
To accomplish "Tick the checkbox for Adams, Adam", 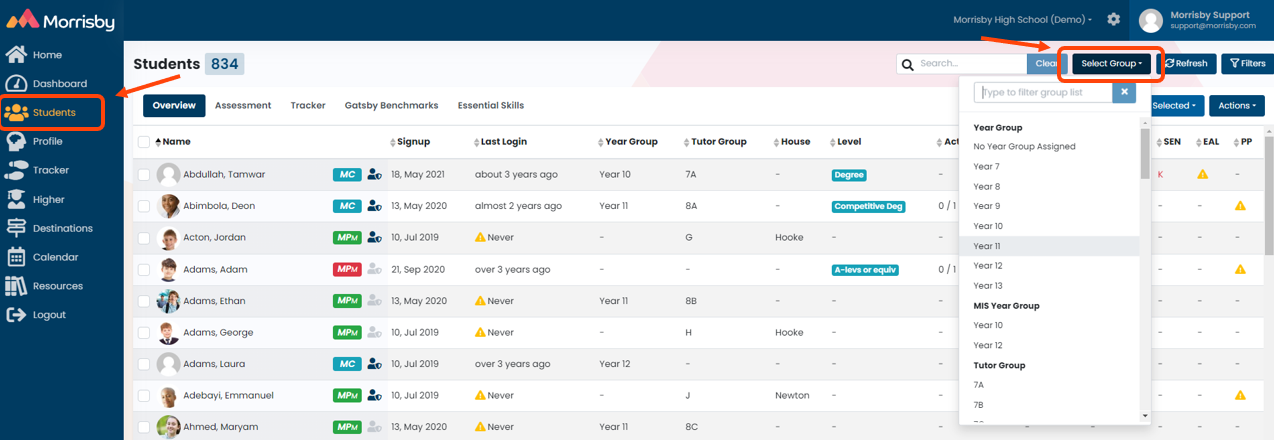I will (x=144, y=270).
